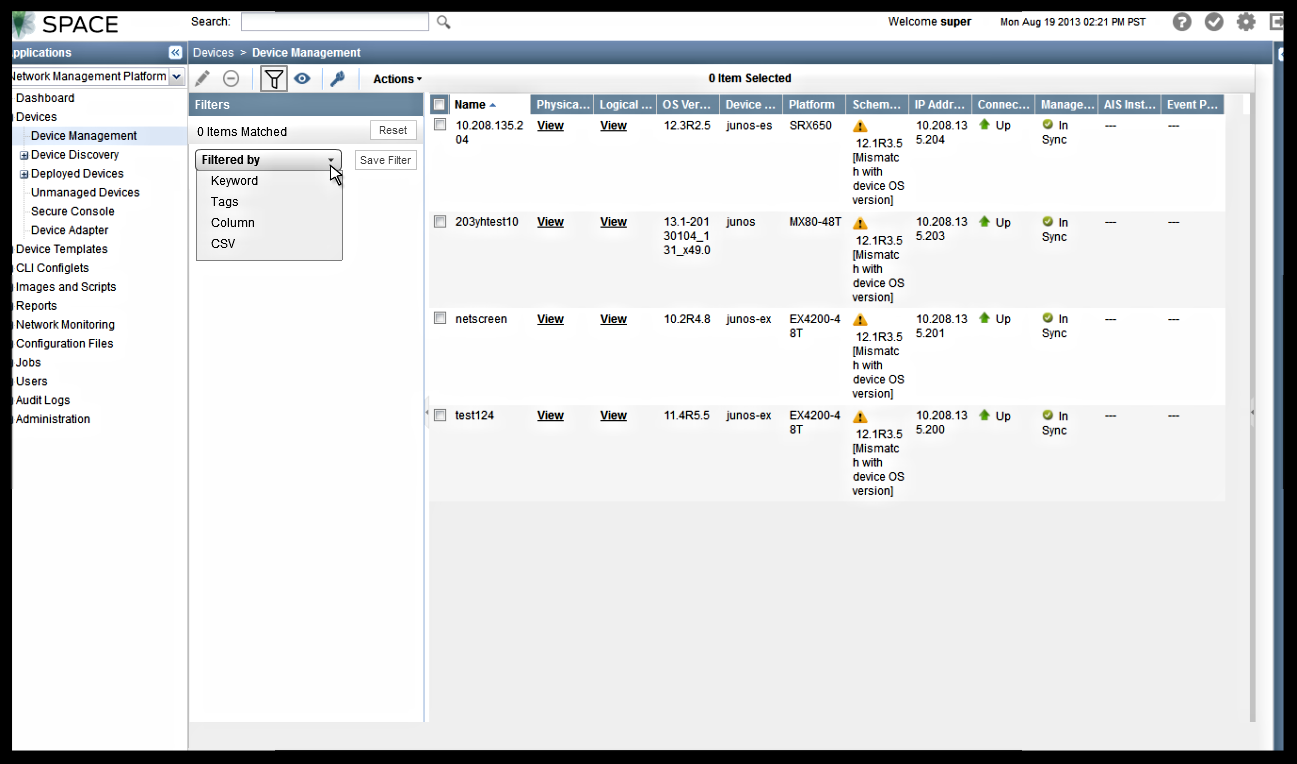Select Unmanaged Devices tree item
The height and width of the screenshot is (764, 1297).
point(85,193)
